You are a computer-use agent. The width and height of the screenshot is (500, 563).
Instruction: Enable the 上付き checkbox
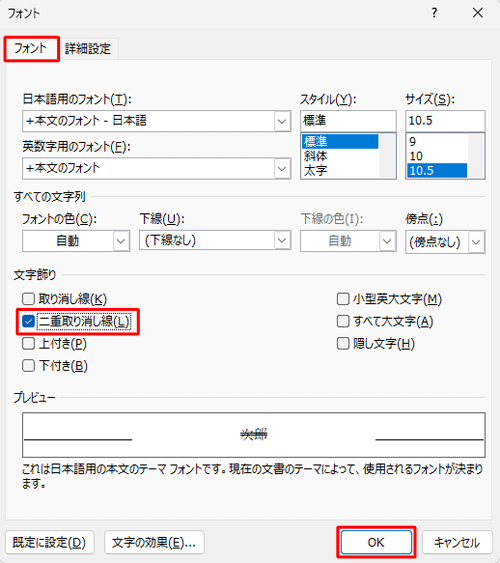pyautogui.click(x=28, y=344)
